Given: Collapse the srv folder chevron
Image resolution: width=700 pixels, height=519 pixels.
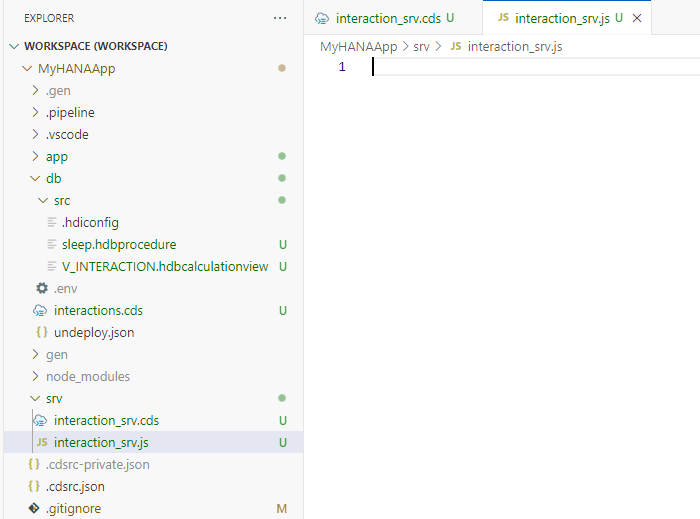Looking at the screenshot, I should point(35,398).
